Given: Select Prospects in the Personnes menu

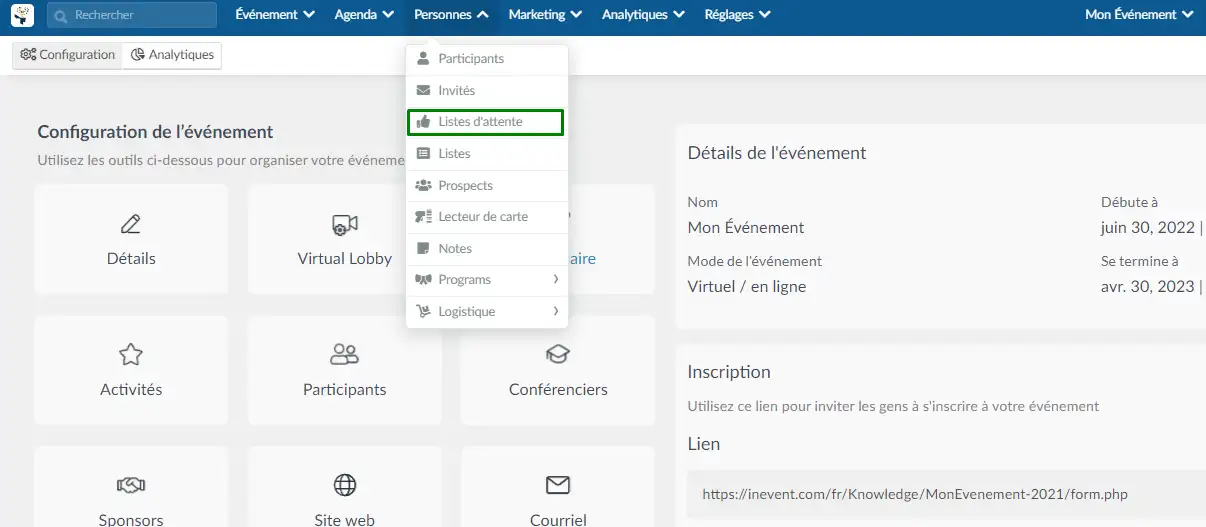Looking at the screenshot, I should (487, 186).
